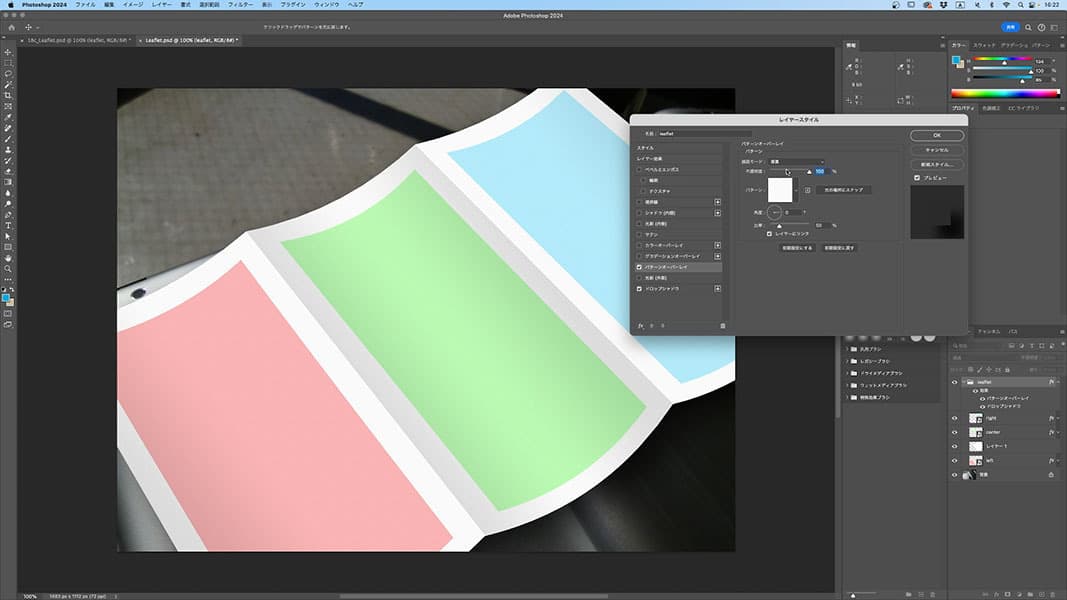
Task: Open the blend mode dropdown
Action: tap(796, 161)
